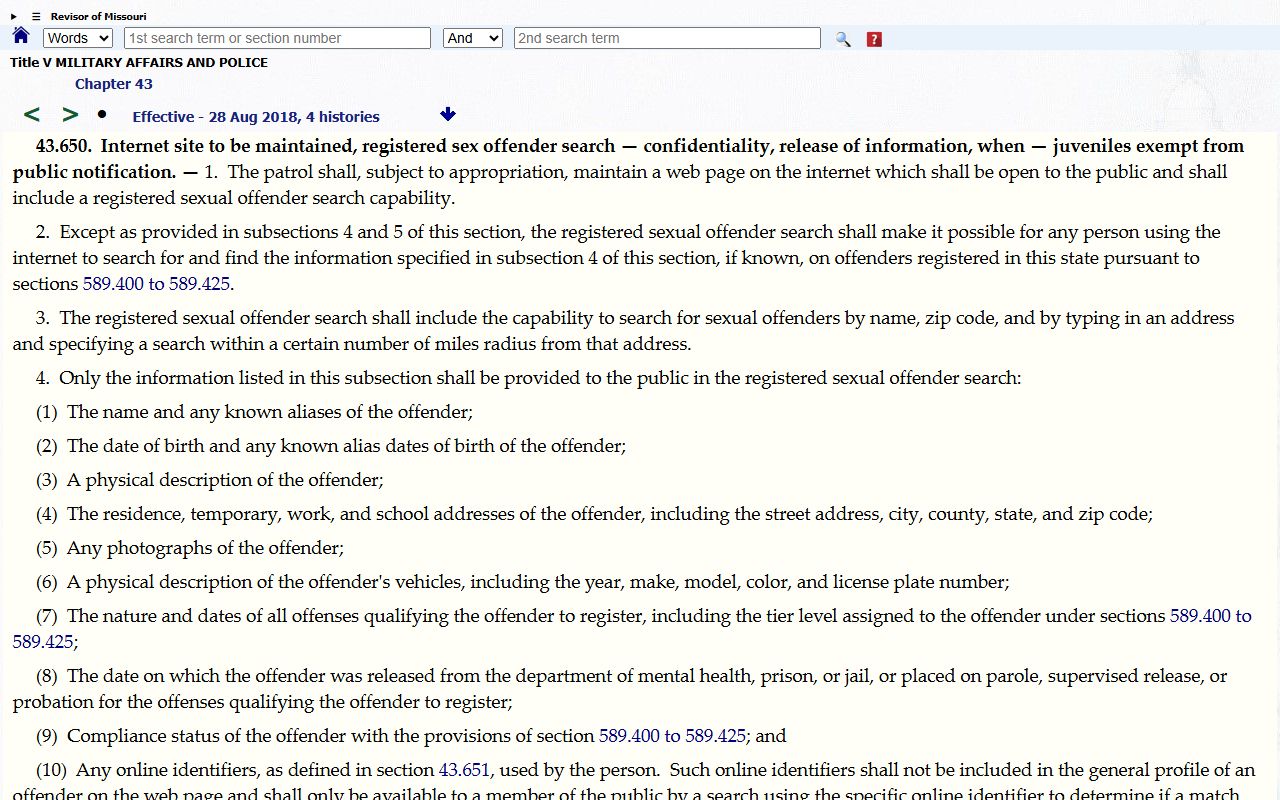Click item (5) Any photographs of the offender
Image resolution: width=1280 pixels, height=800 pixels.
click(190, 548)
